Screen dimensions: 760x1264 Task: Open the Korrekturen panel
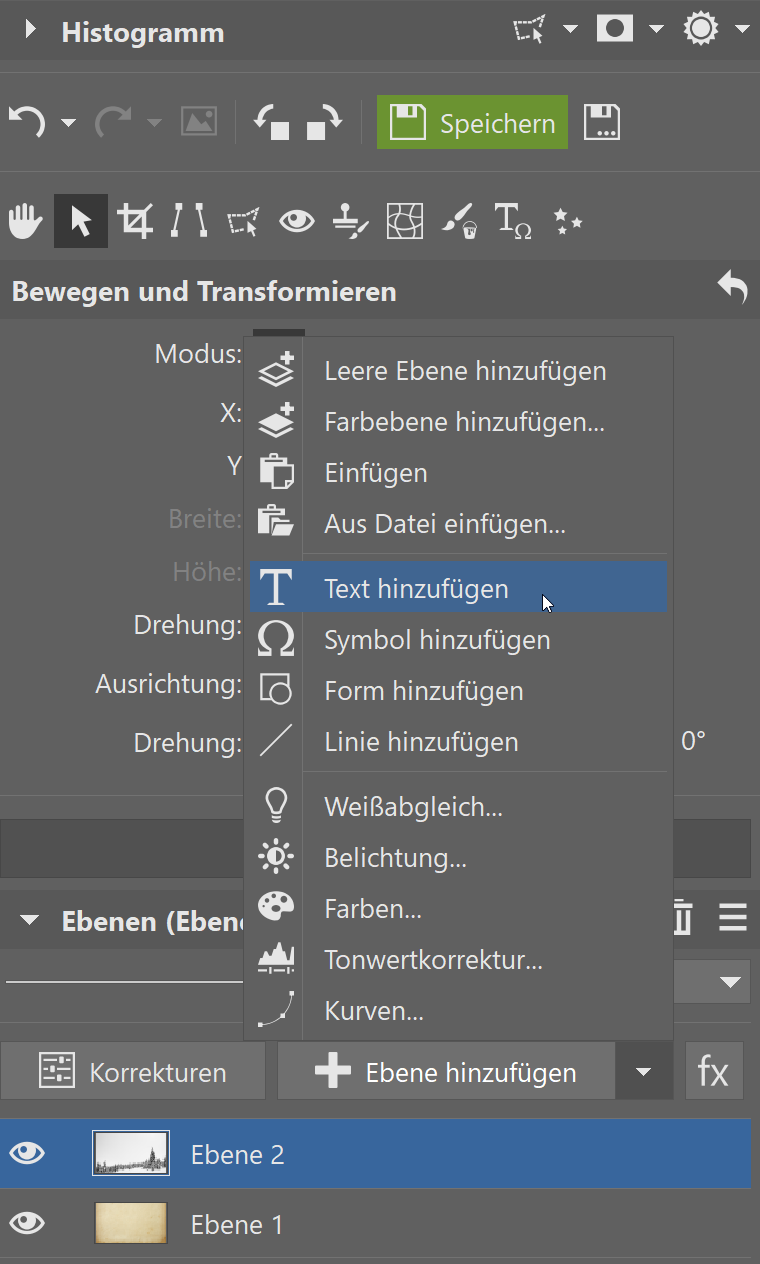pyautogui.click(x=133, y=1070)
